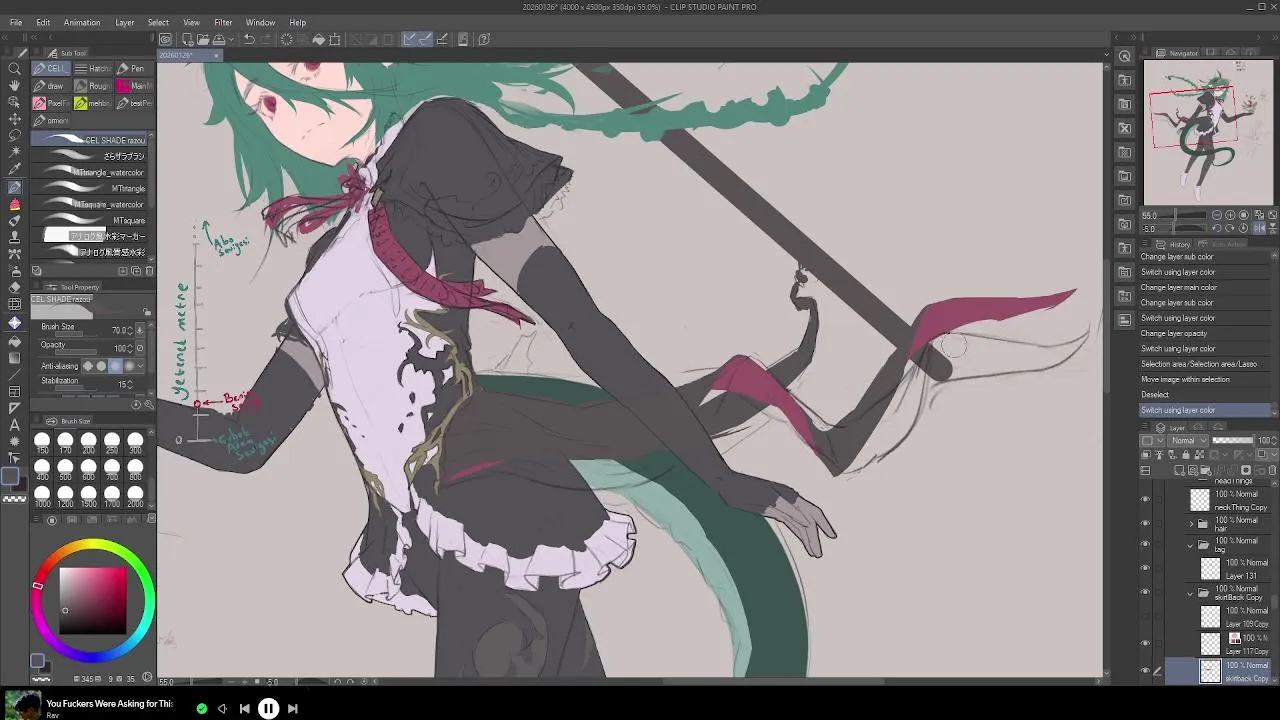Click the Redo arrow in command bar
1280x720 pixels.
265,40
